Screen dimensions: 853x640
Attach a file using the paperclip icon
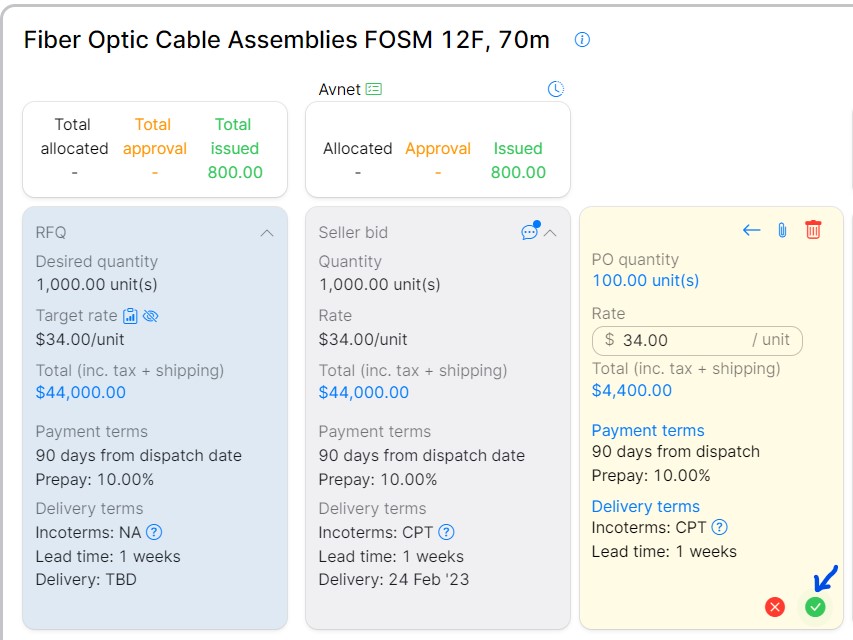783,229
